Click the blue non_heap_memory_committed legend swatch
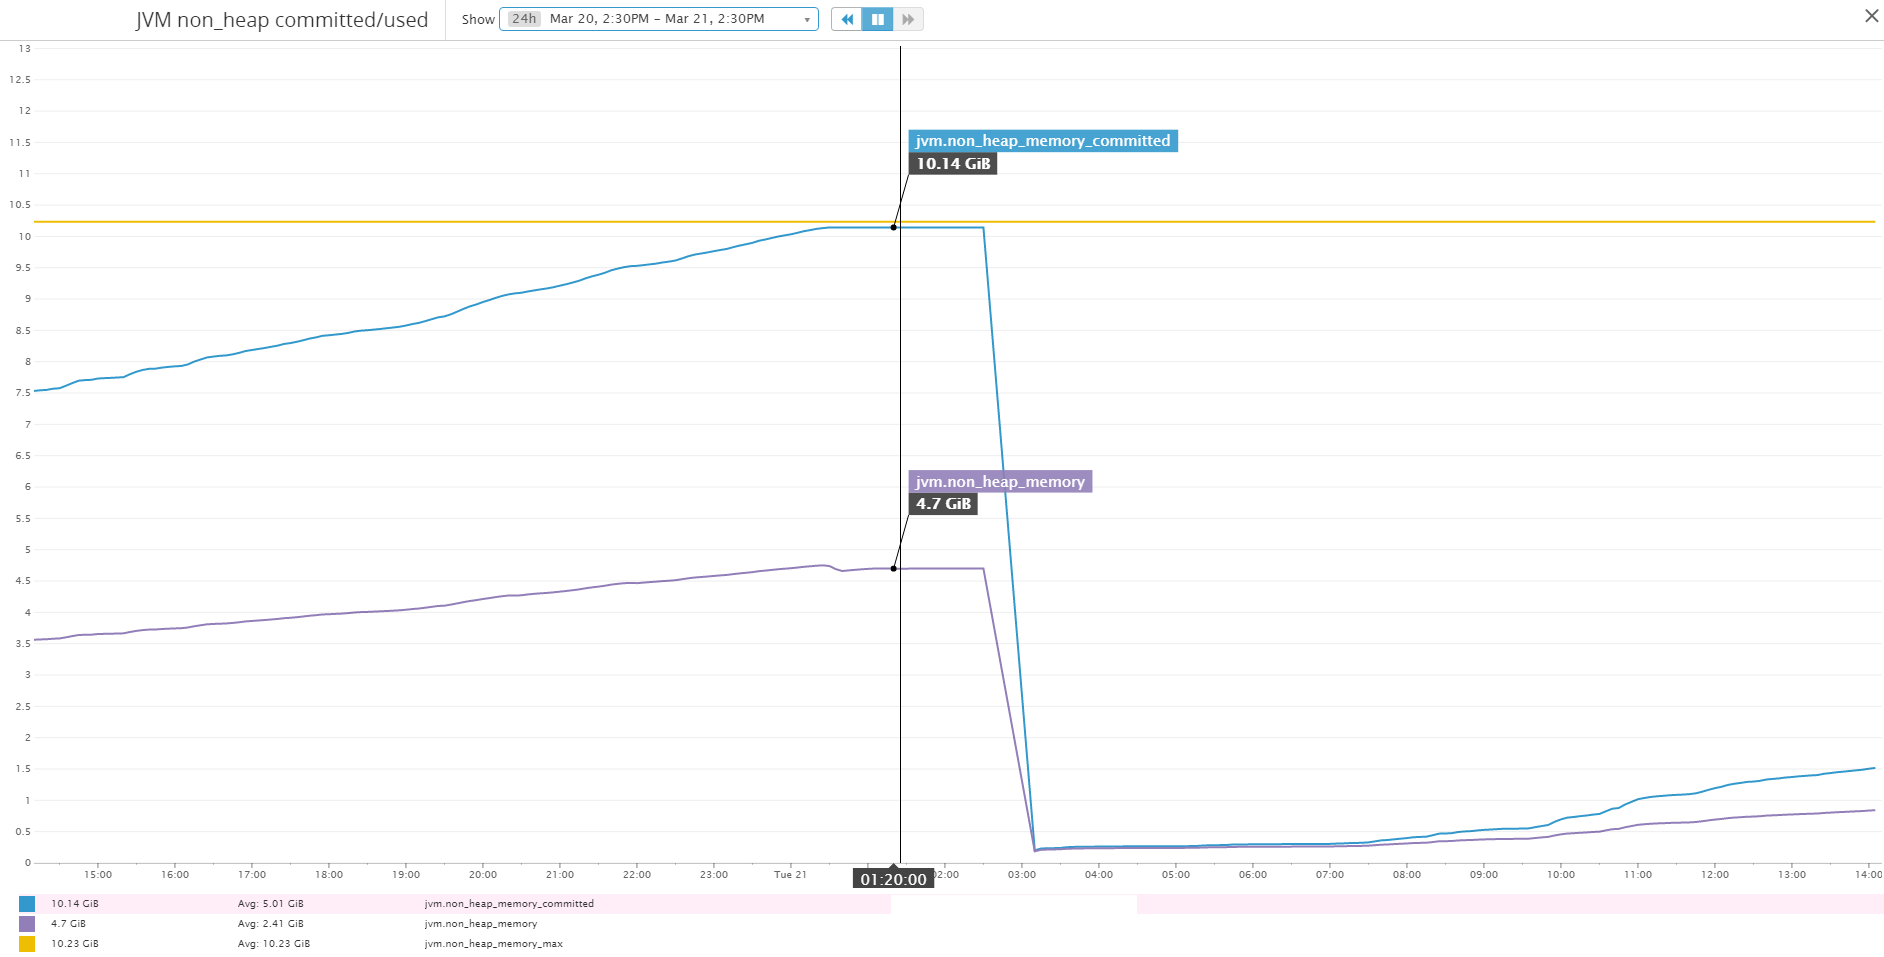This screenshot has height=957, width=1884. click(27, 904)
